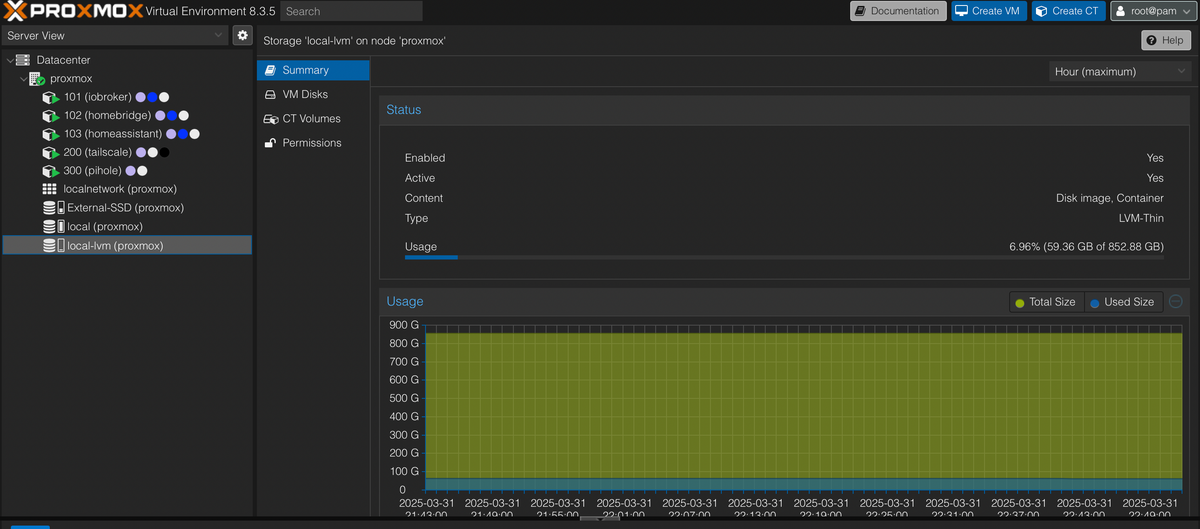
Task: Open the Hour (maximum) timeframe dropdown
Action: [1120, 72]
